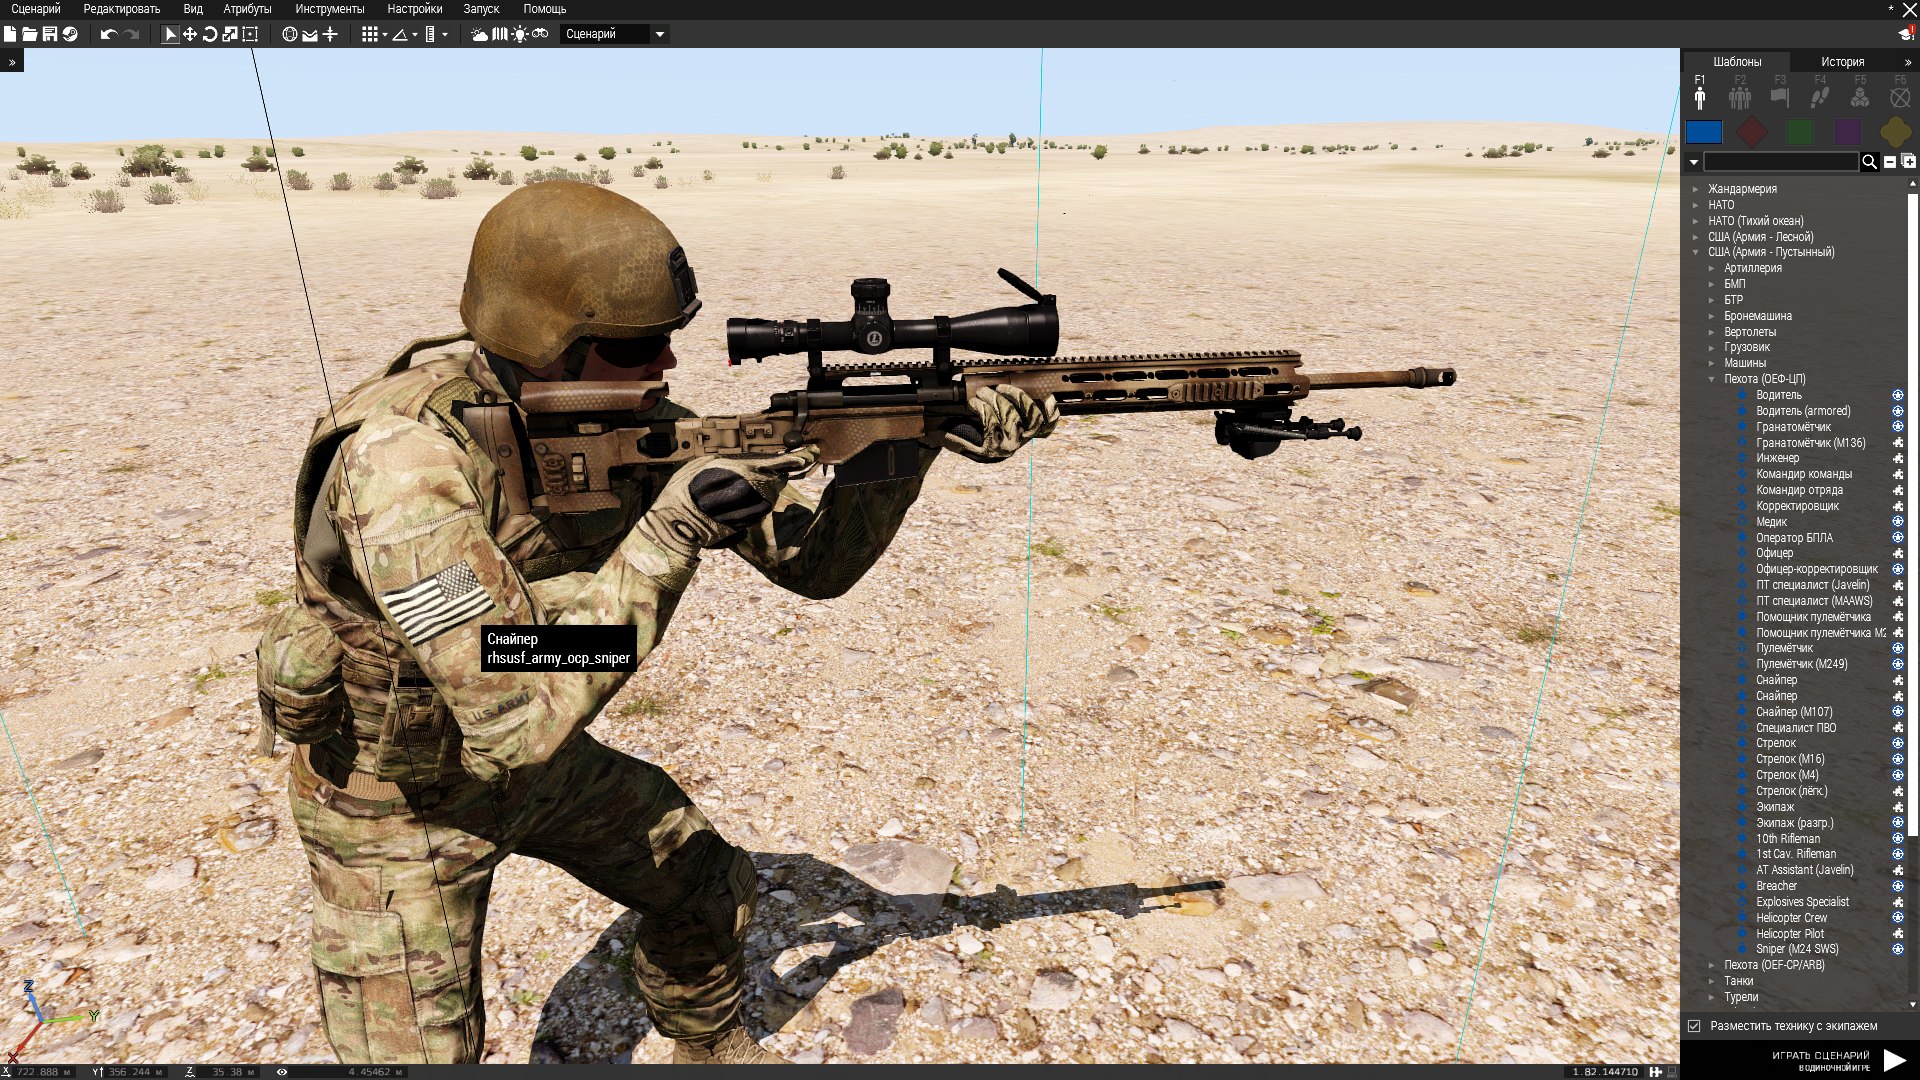1920x1080 pixels.
Task: Open the map globe toolbar icon
Action: coord(290,34)
